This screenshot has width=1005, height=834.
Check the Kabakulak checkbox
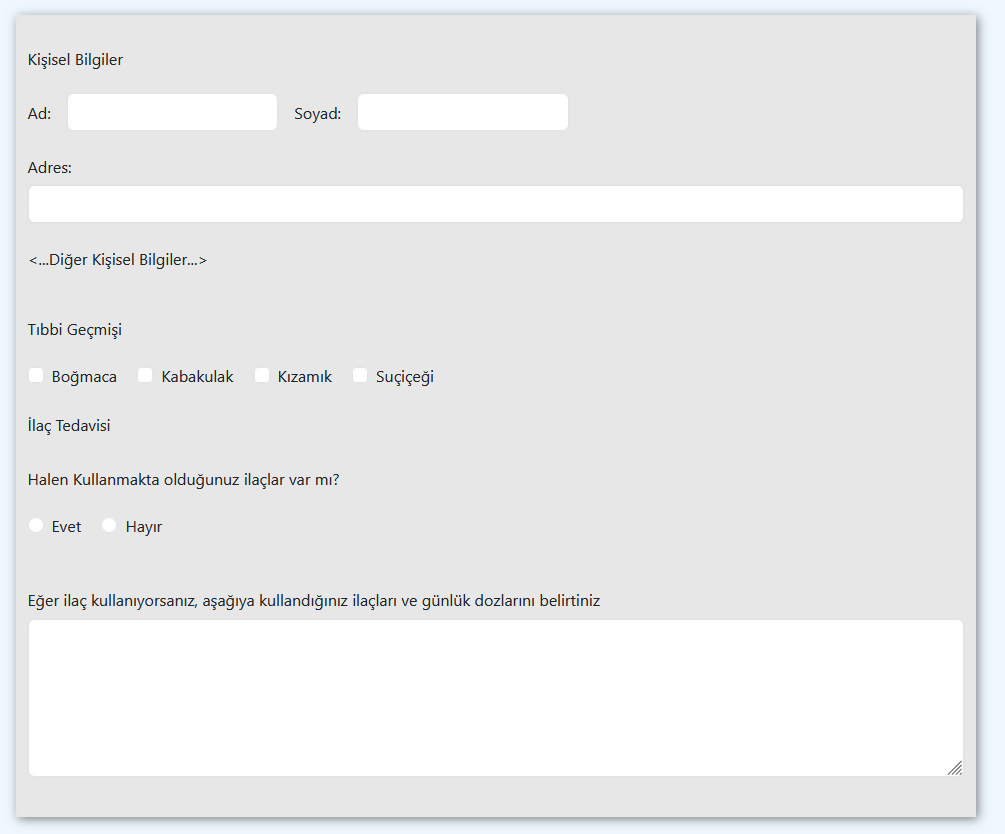pos(144,375)
